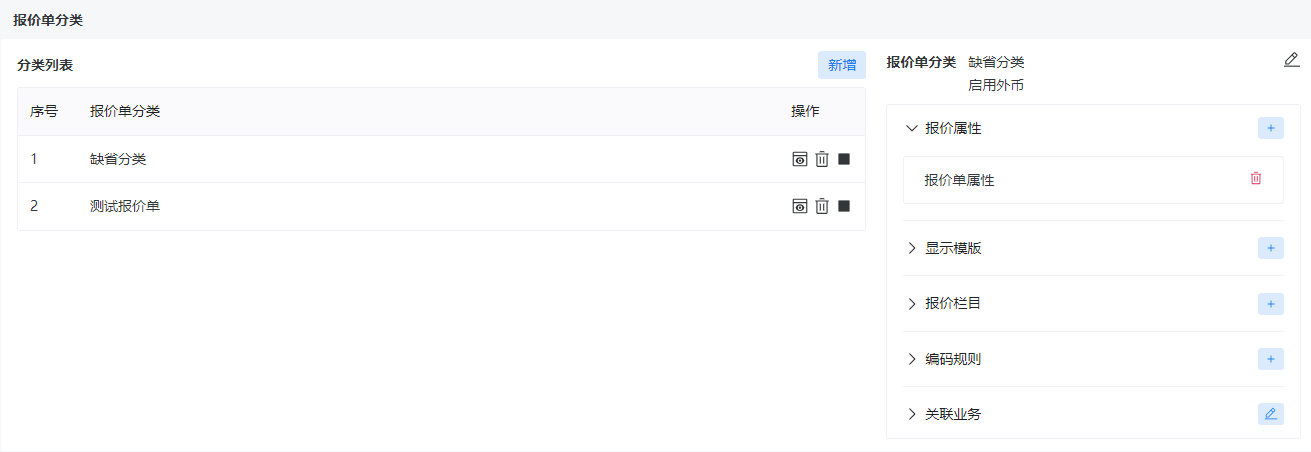This screenshot has height=452, width=1311.
Task: Preview the 测试报价单 row with eye icon
Action: click(800, 206)
